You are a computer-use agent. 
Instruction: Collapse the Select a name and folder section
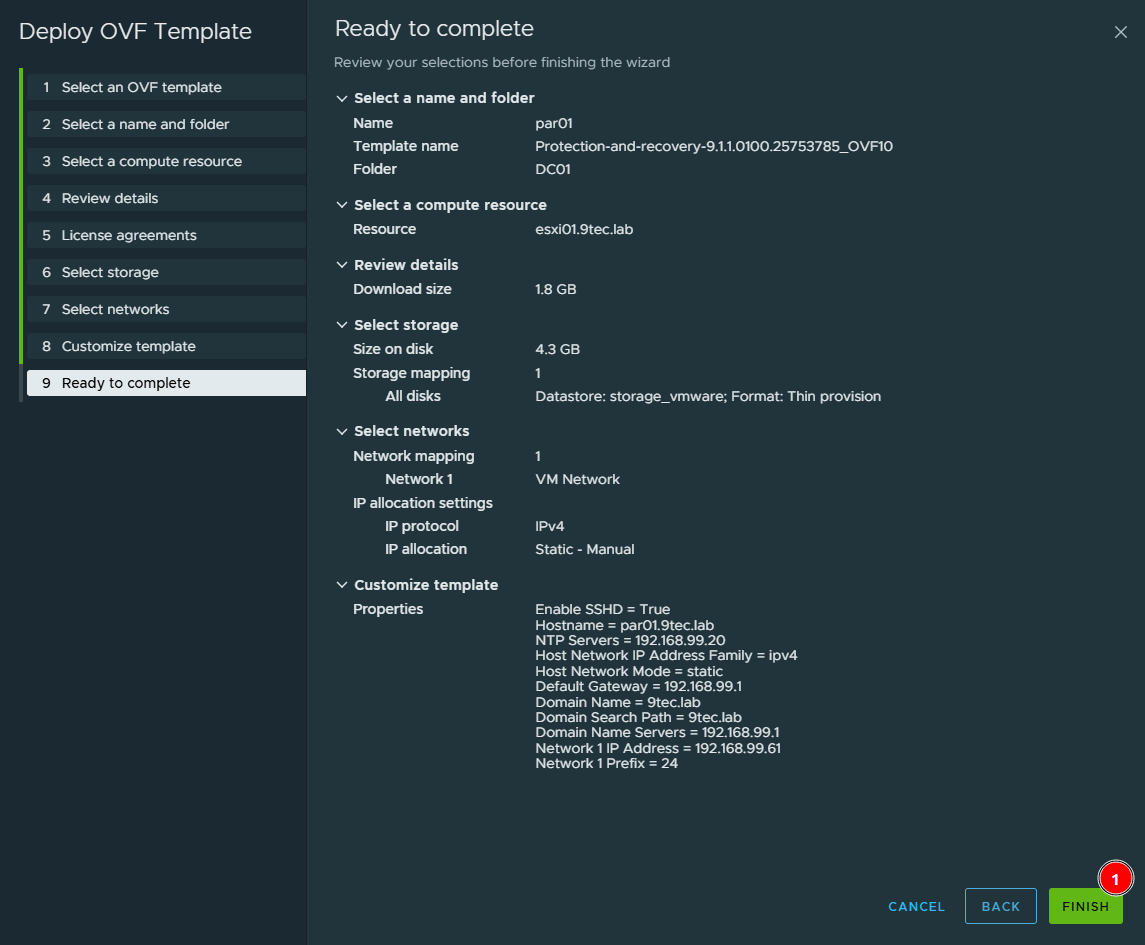(341, 99)
